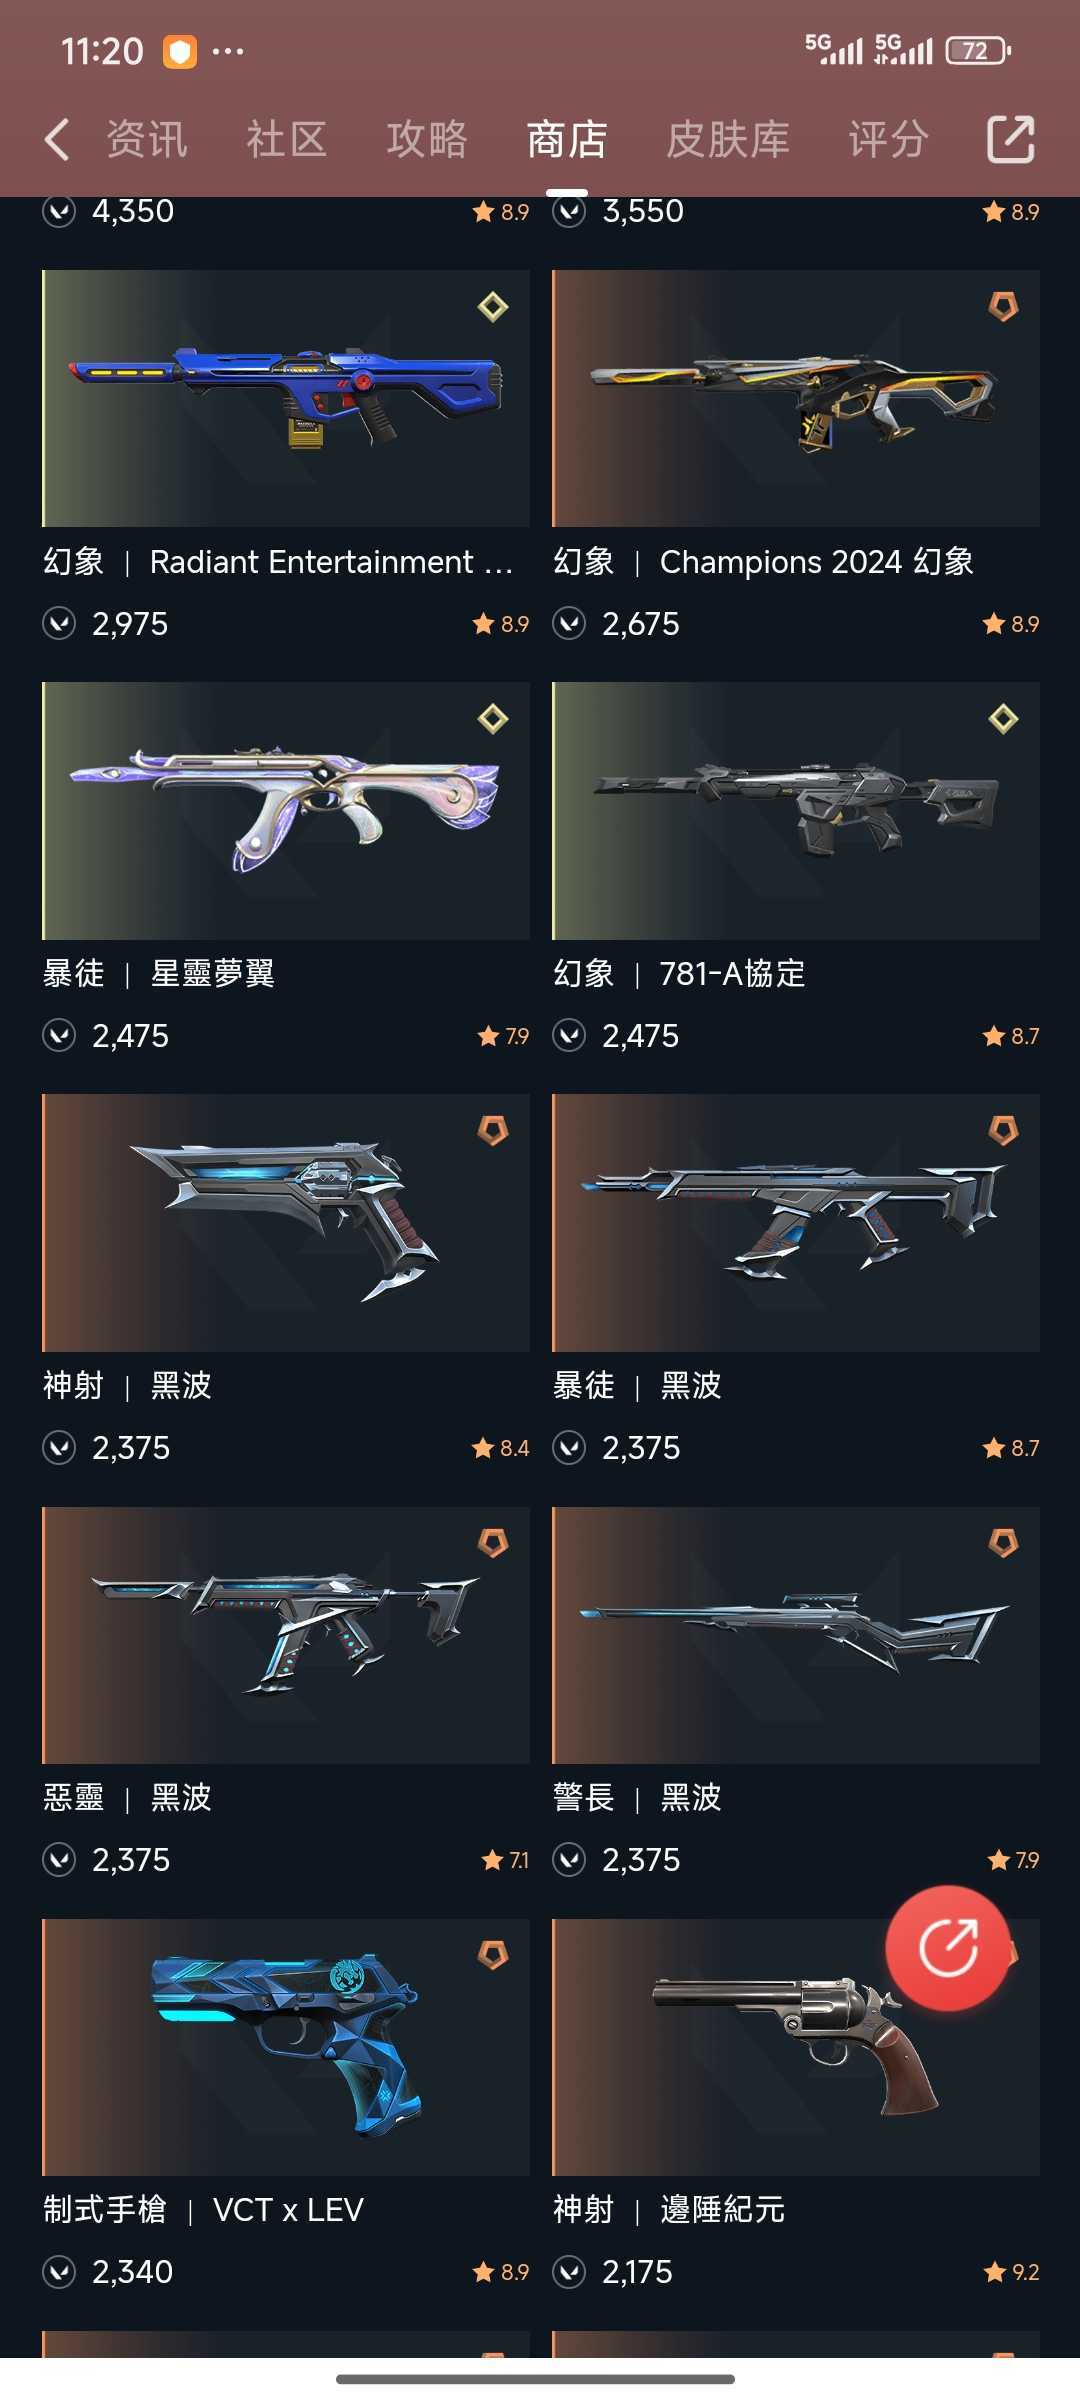Switch to the 皮肤库 tab

[x=728, y=139]
